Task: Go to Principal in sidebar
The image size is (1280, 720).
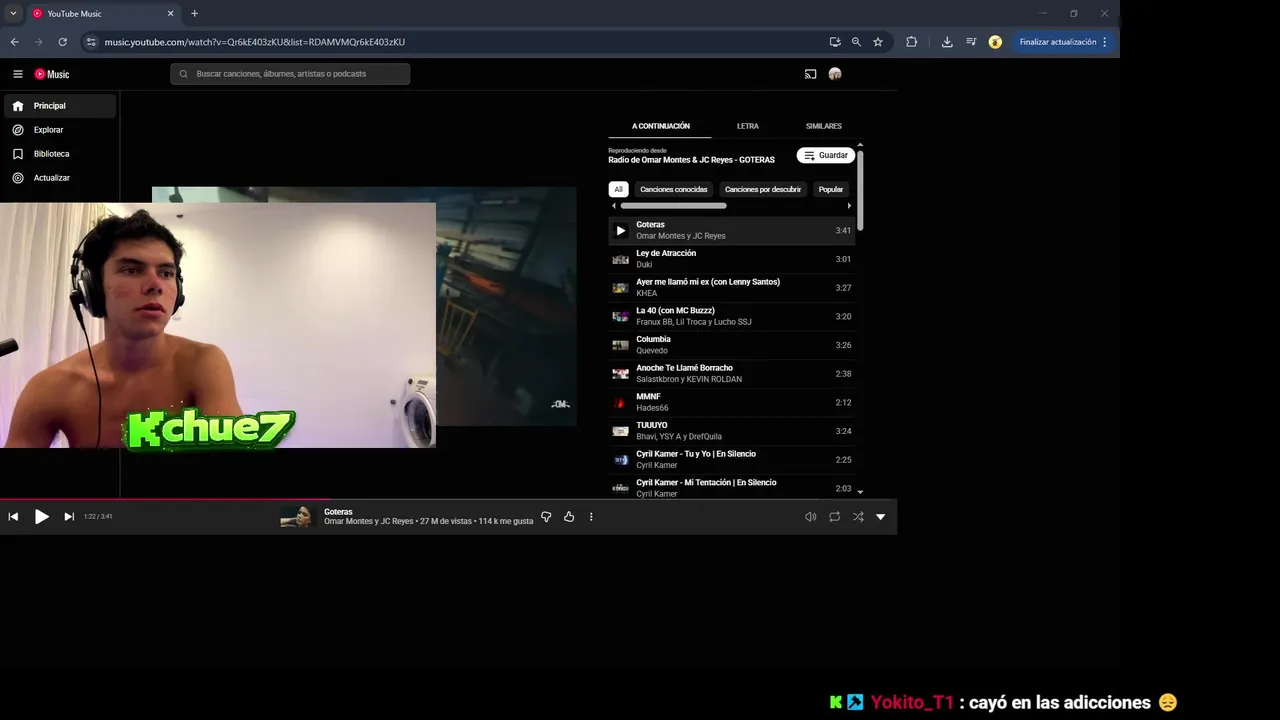Action: point(60,106)
